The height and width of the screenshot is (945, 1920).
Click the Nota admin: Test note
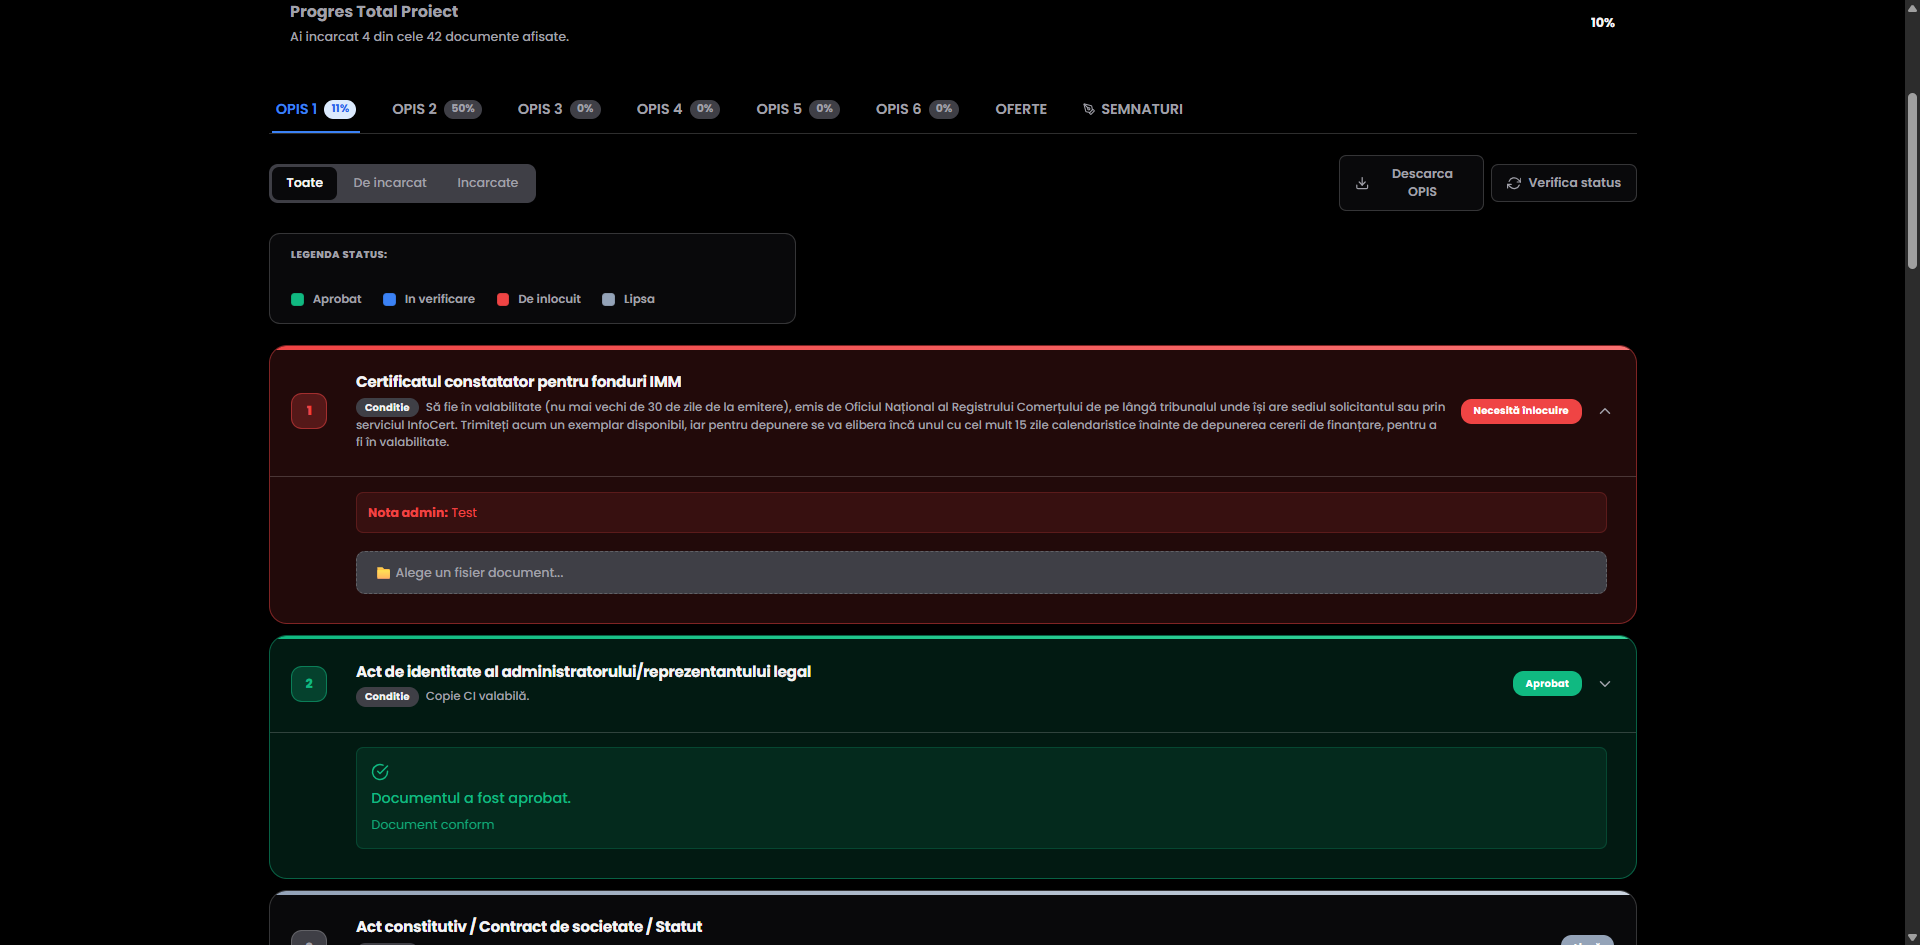981,512
